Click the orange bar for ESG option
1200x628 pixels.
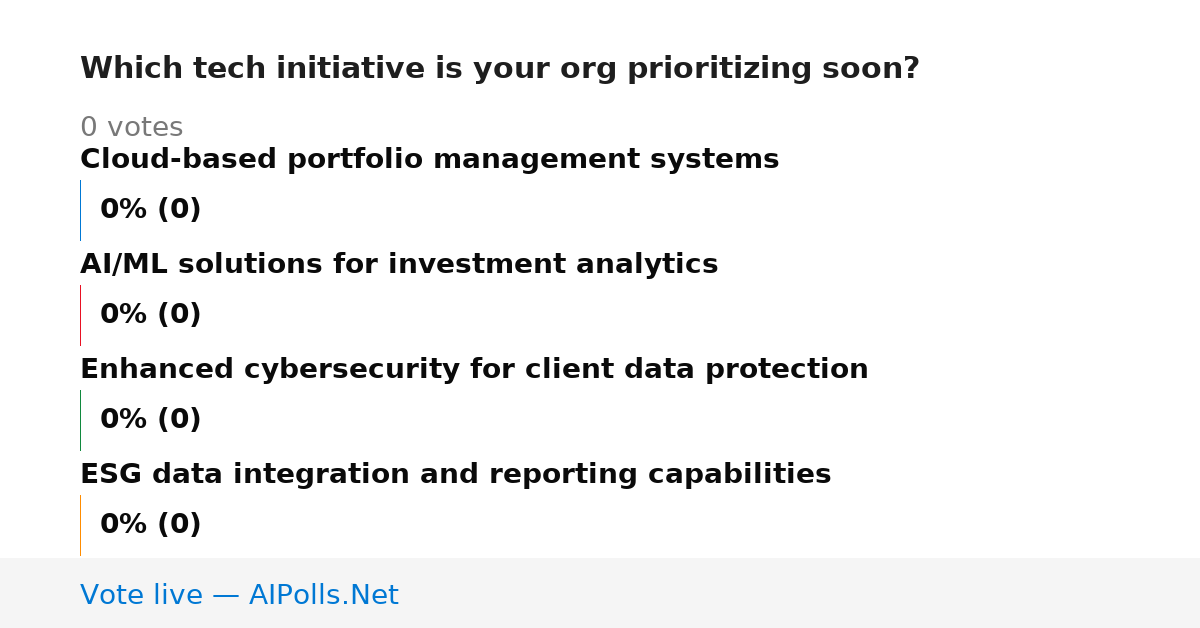80,525
